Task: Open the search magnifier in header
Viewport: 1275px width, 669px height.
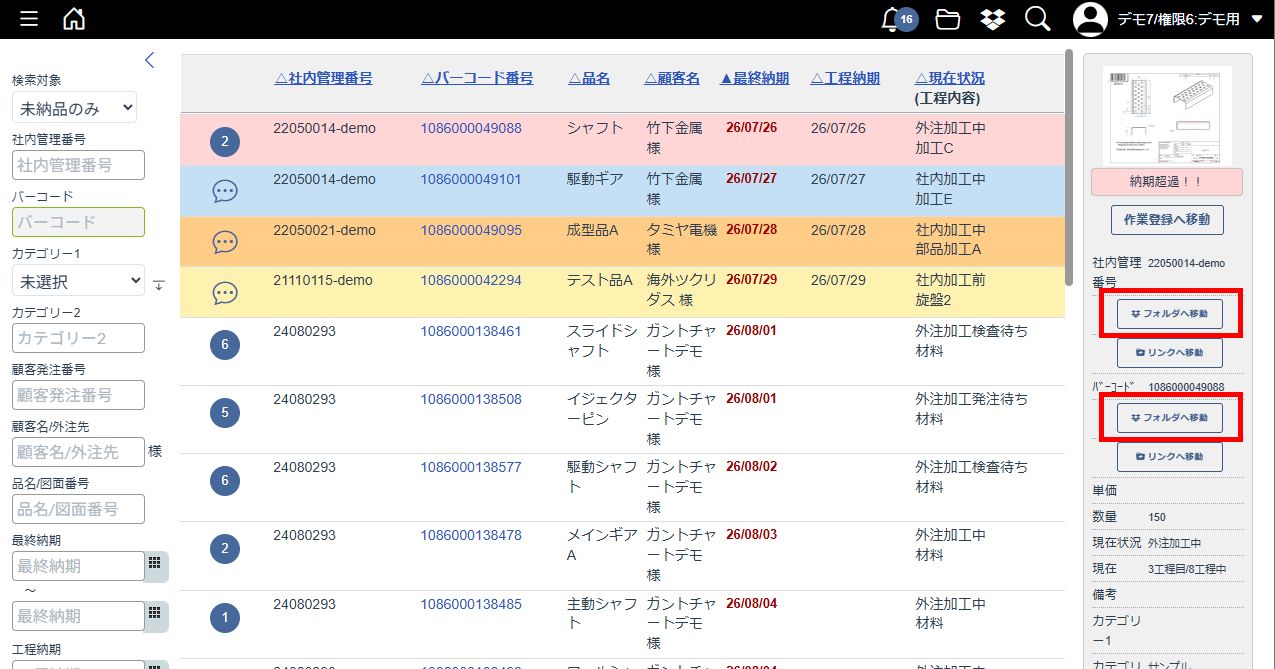Action: (x=1038, y=19)
